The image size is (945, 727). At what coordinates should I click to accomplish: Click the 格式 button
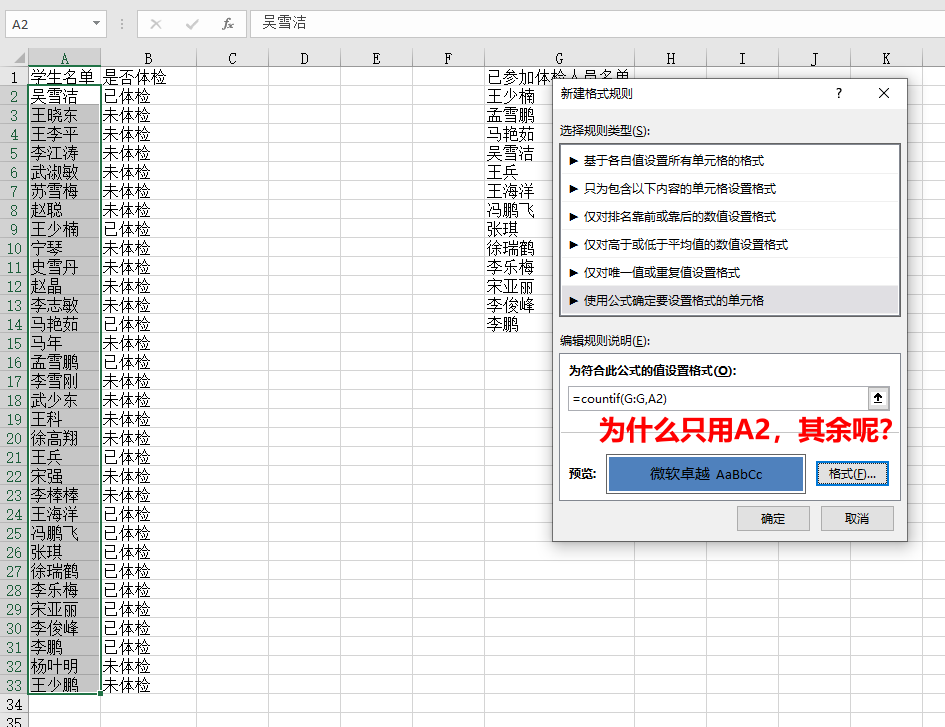pyautogui.click(x=852, y=474)
